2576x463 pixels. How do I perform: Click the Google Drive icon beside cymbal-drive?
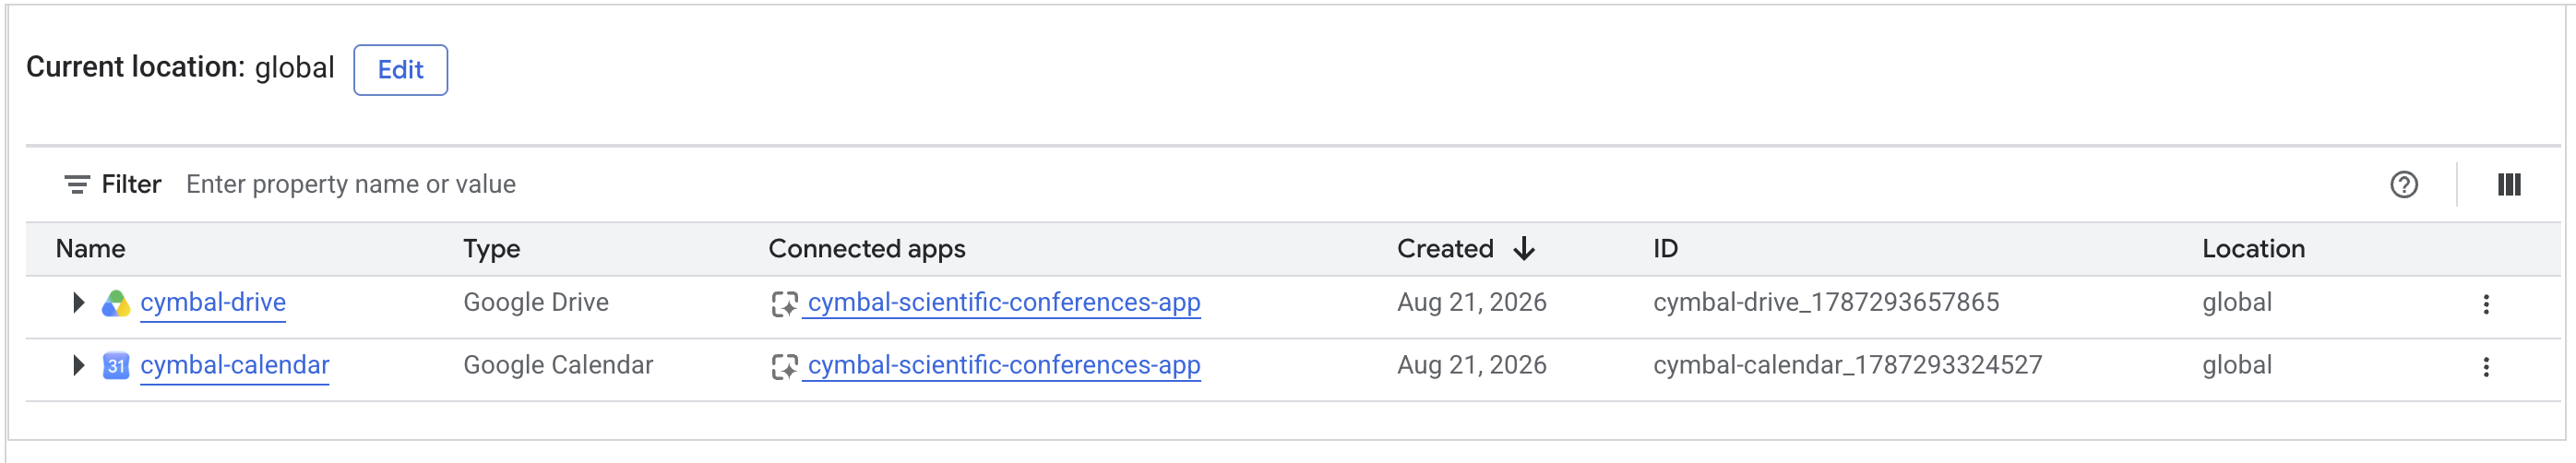(x=116, y=304)
